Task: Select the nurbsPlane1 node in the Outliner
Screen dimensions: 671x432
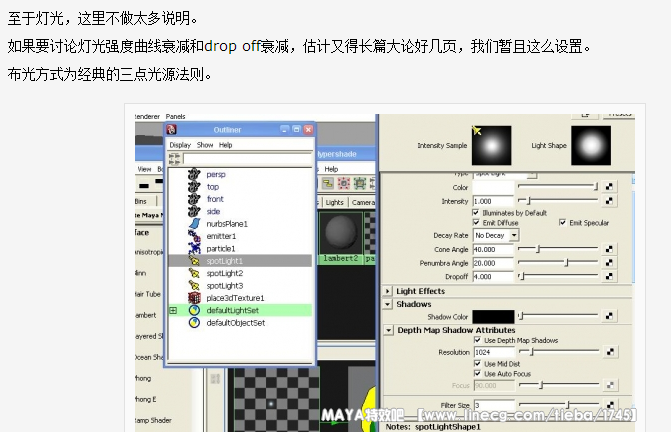Action: click(x=226, y=223)
